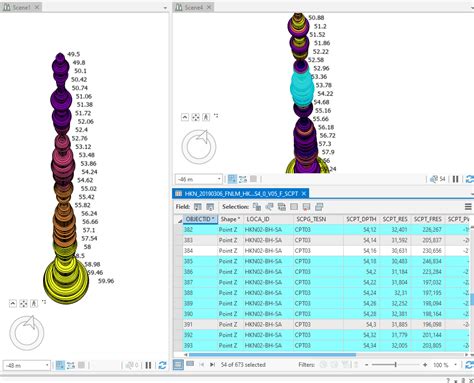Refresh the Scene1 view with the refresh icon

click(162, 365)
